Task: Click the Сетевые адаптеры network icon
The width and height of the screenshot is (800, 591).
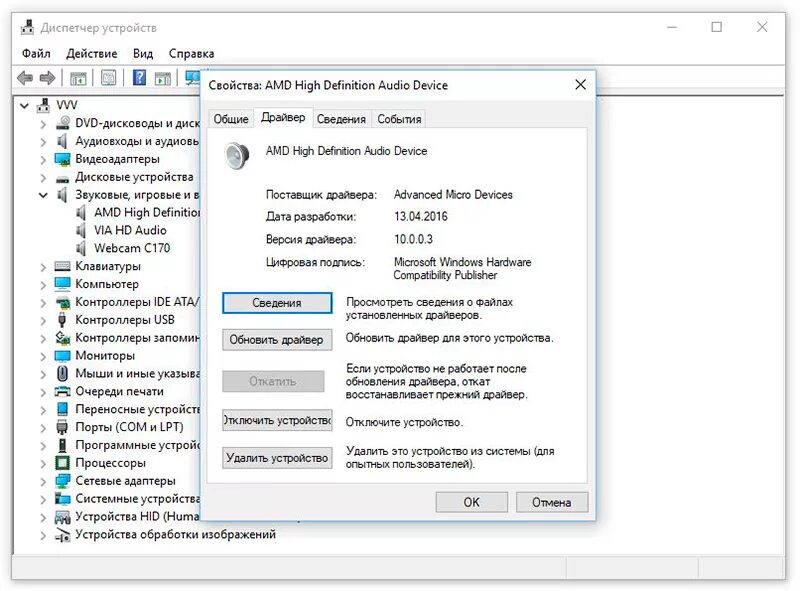Action: (x=62, y=481)
